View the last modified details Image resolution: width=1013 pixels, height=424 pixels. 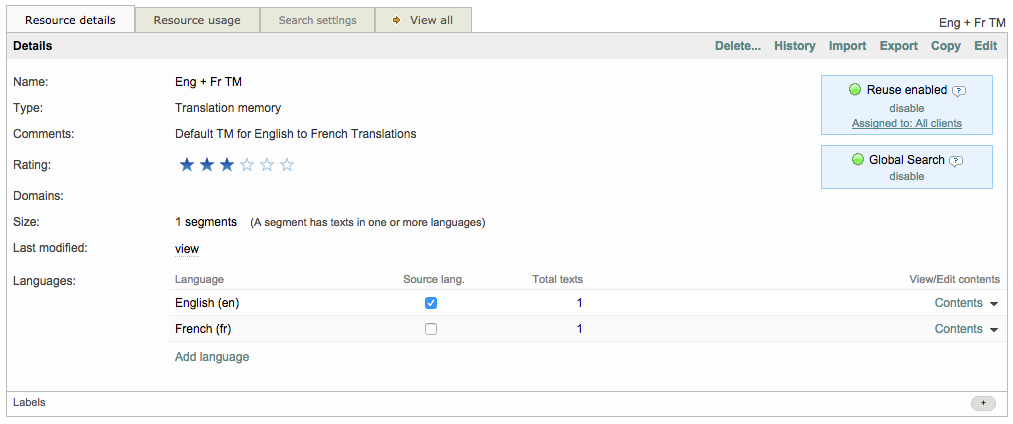(x=187, y=249)
